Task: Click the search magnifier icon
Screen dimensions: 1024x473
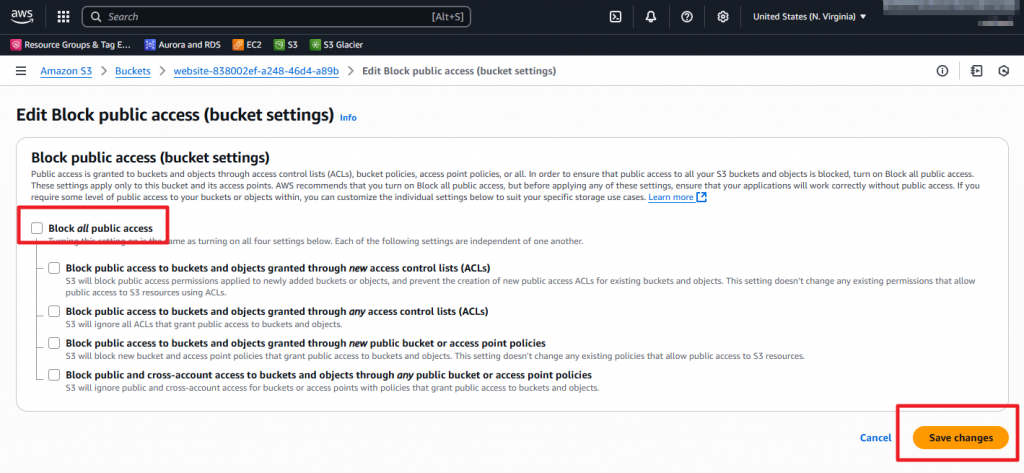Action: point(96,17)
